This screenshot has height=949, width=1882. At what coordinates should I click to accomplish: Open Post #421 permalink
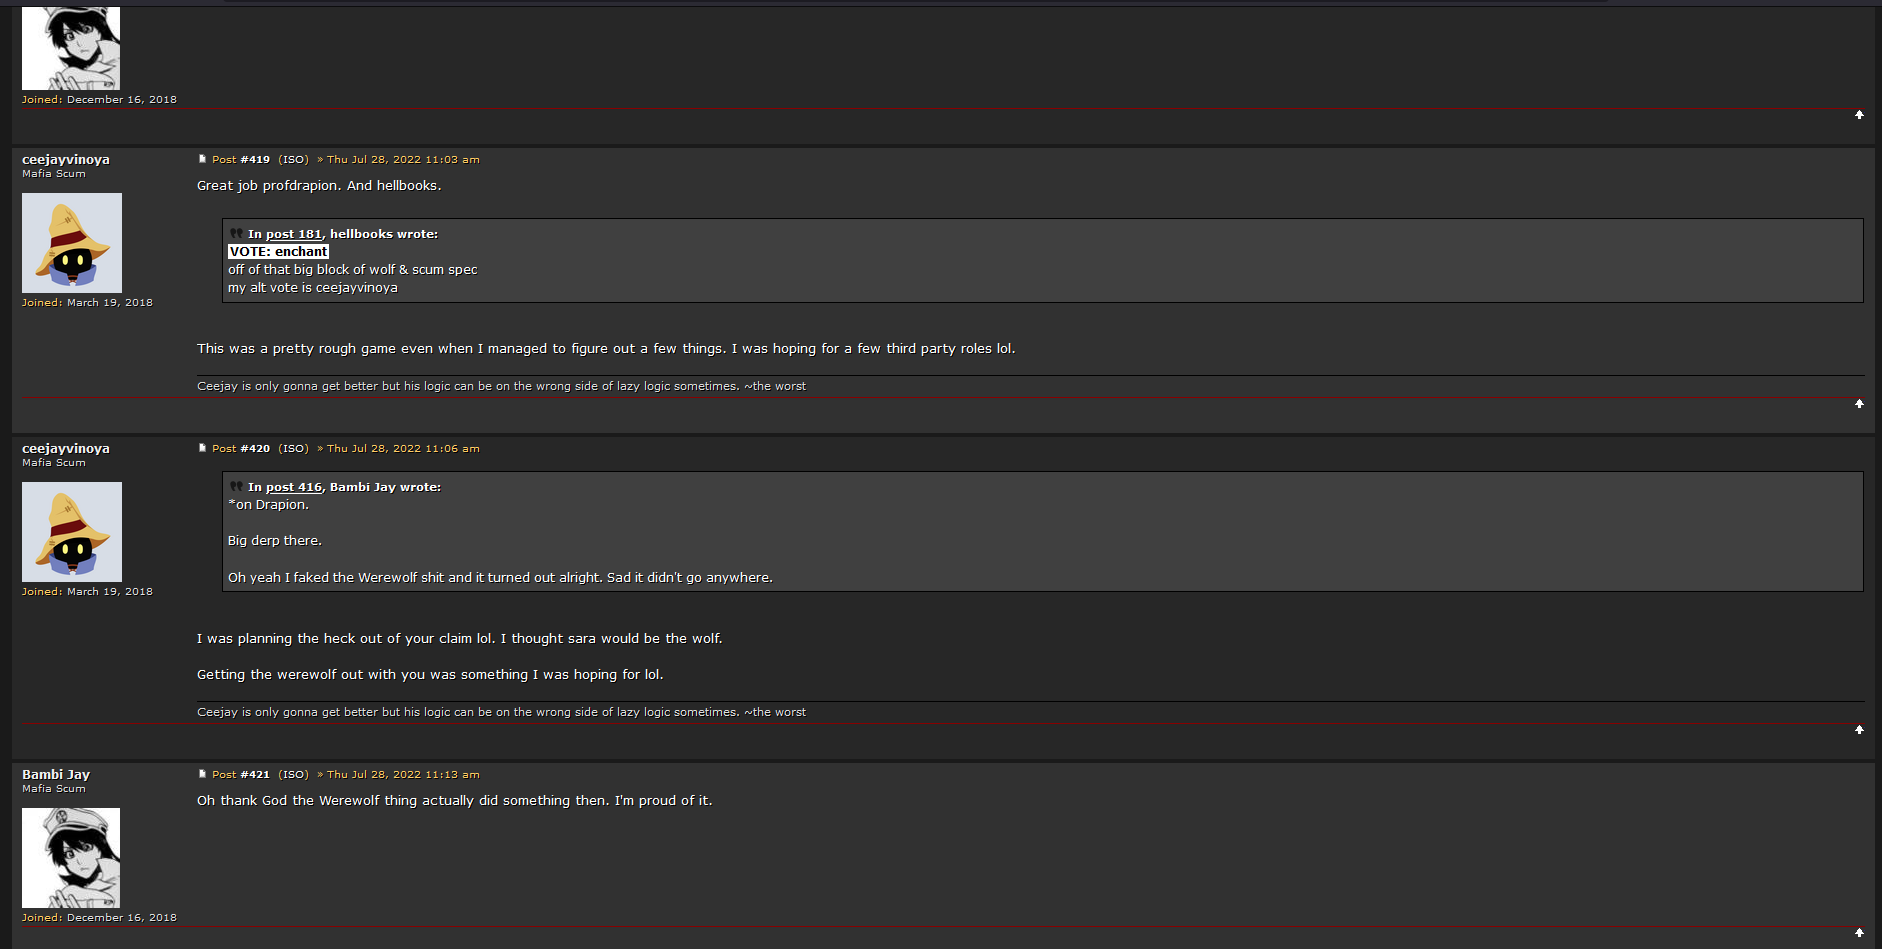[241, 774]
